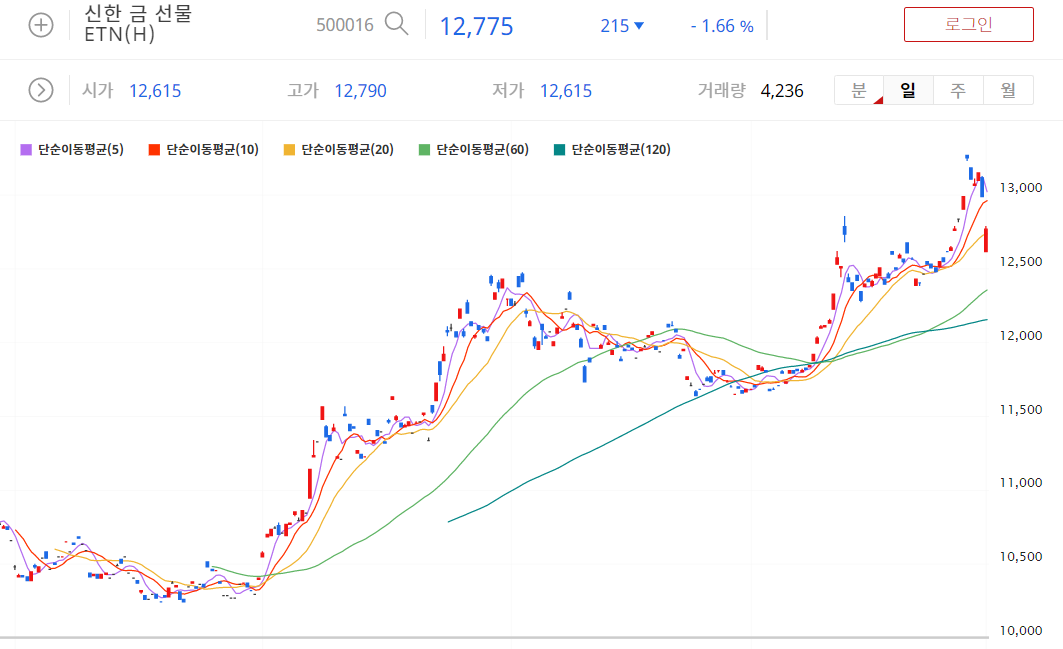Viewport: 1063px width, 649px height.
Task: Open the red triangle dropdown on 분 tab
Action: click(879, 100)
